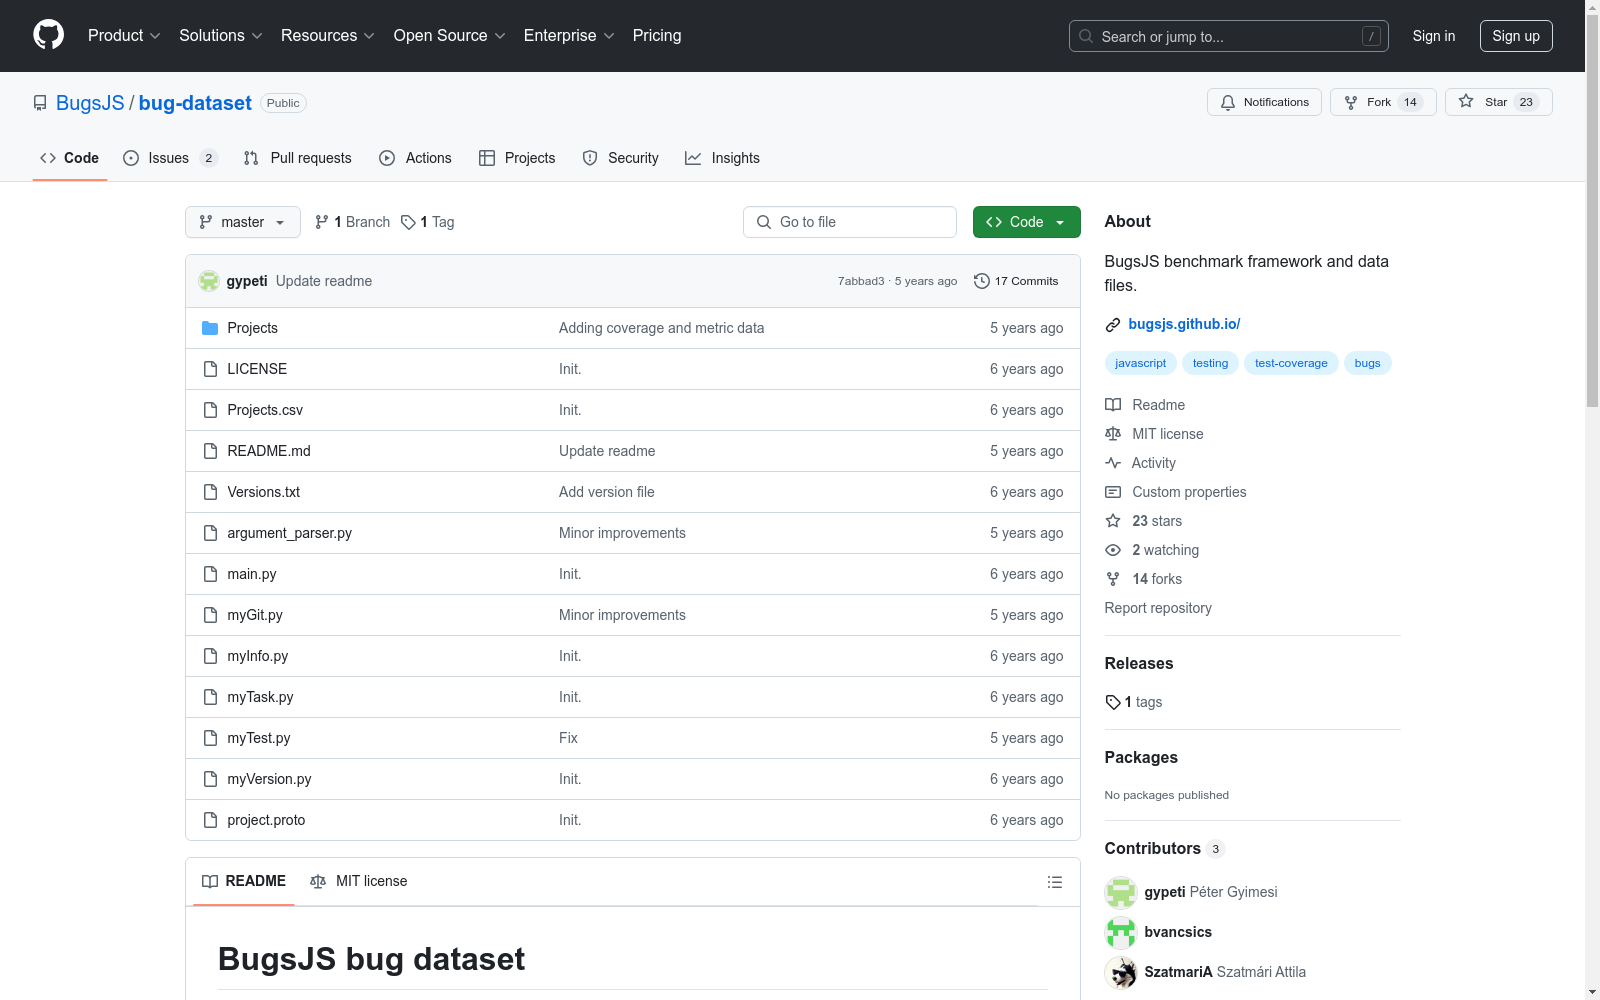This screenshot has height=1000, width=1600.
Task: Open the BugsJS organization link
Action: 90,103
